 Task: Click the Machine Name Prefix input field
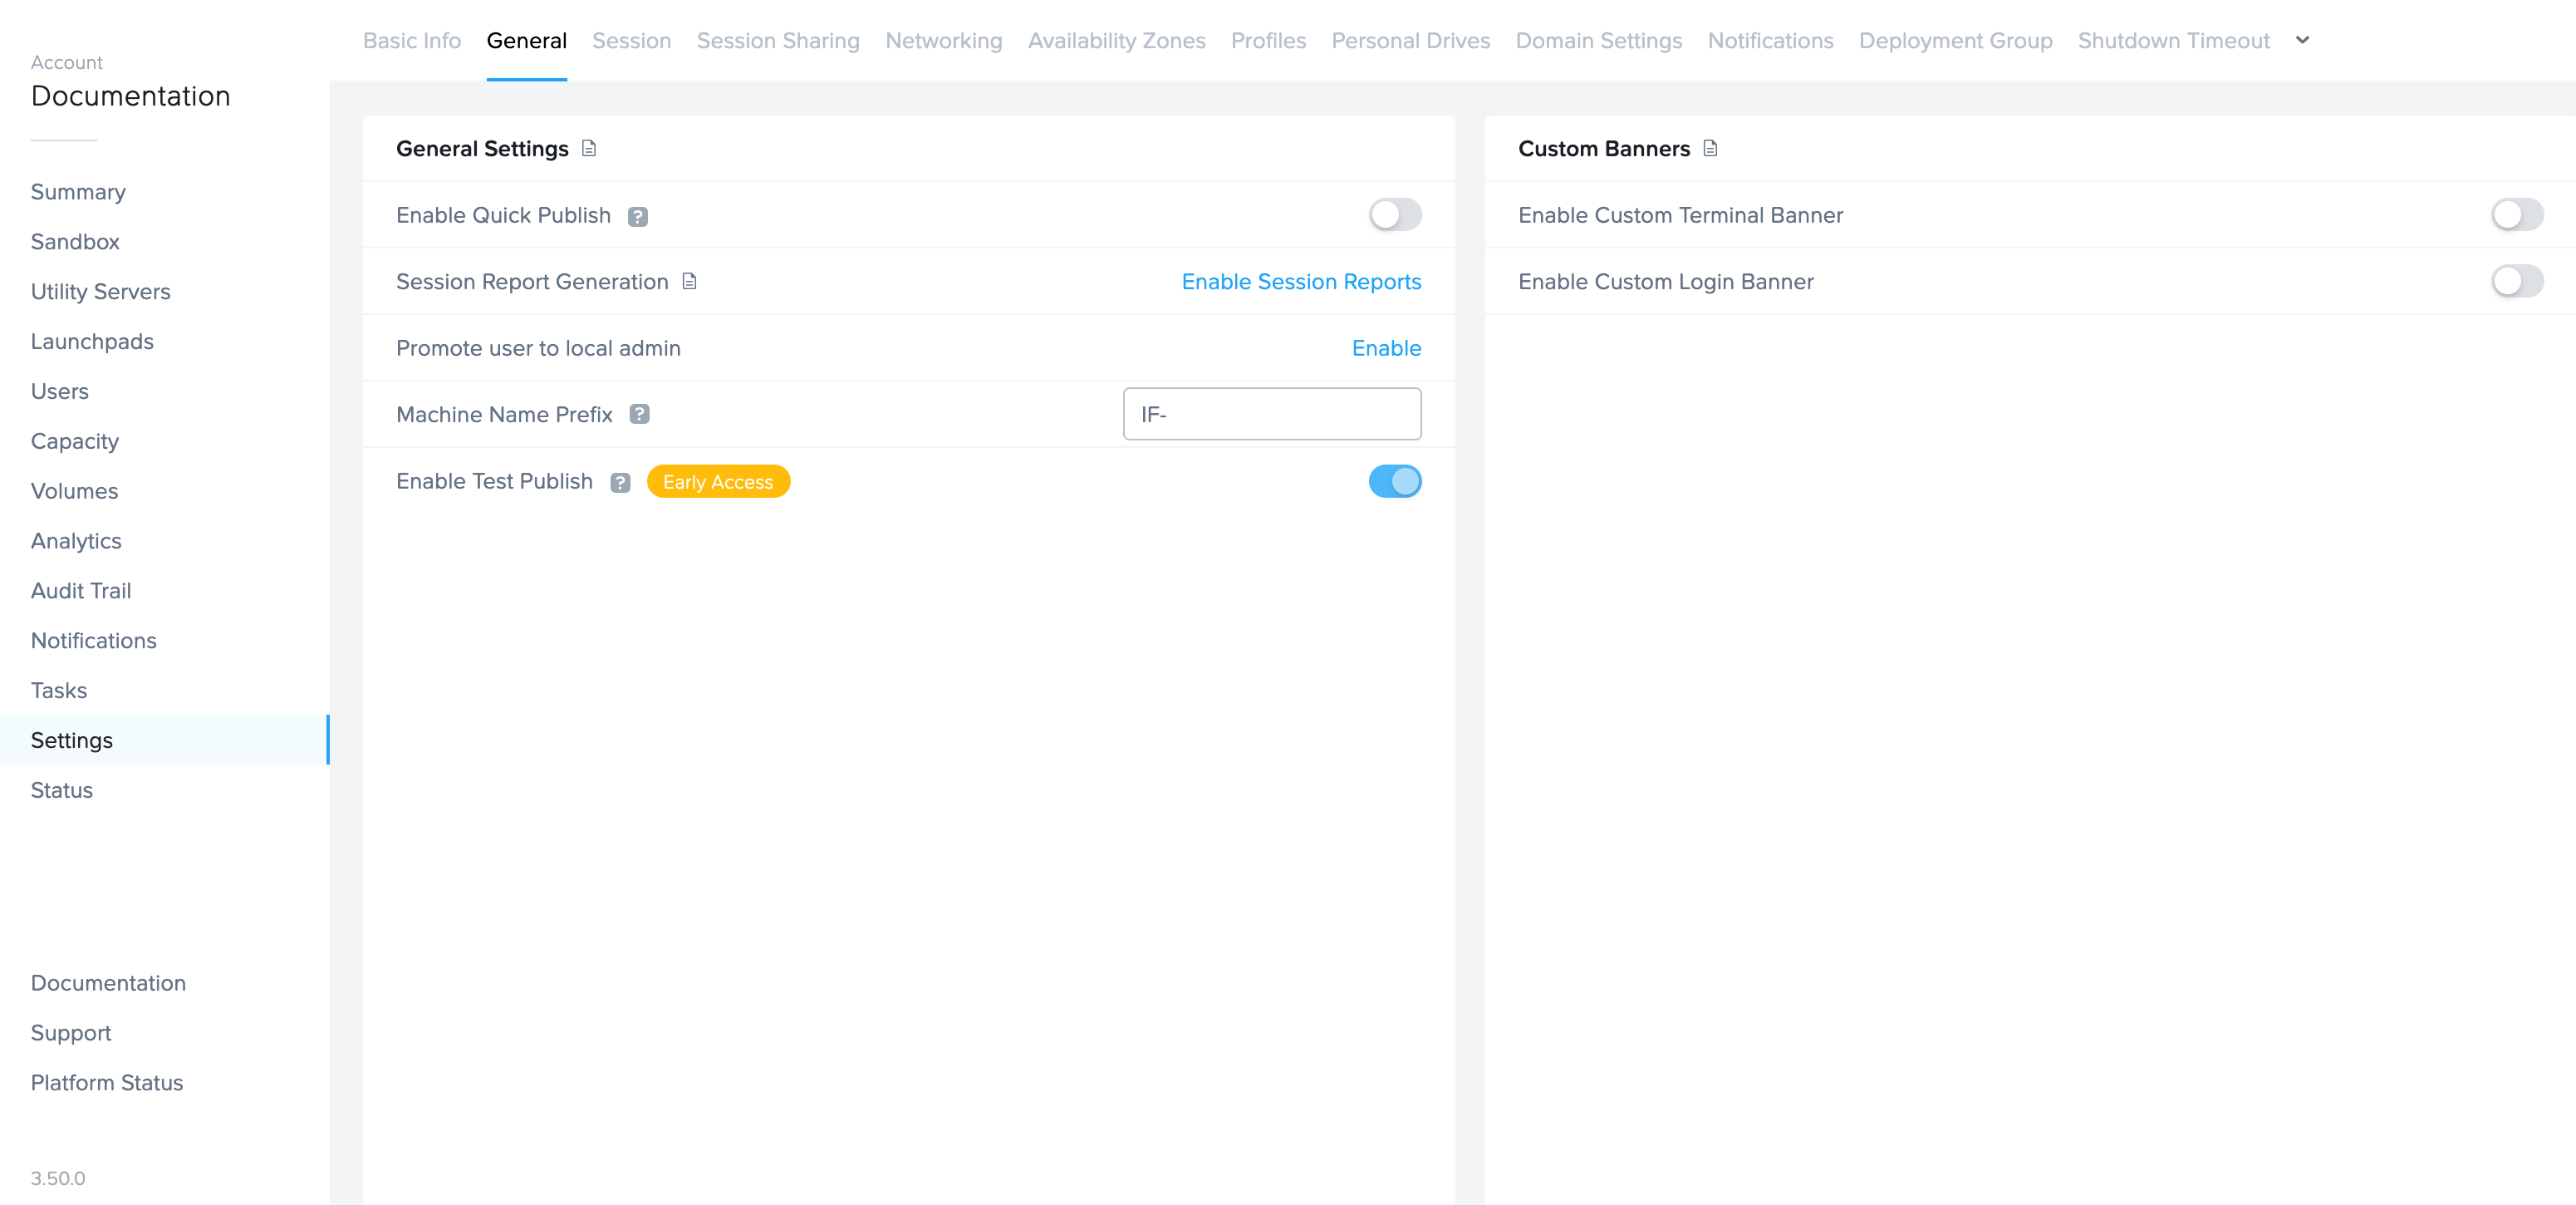1272,413
